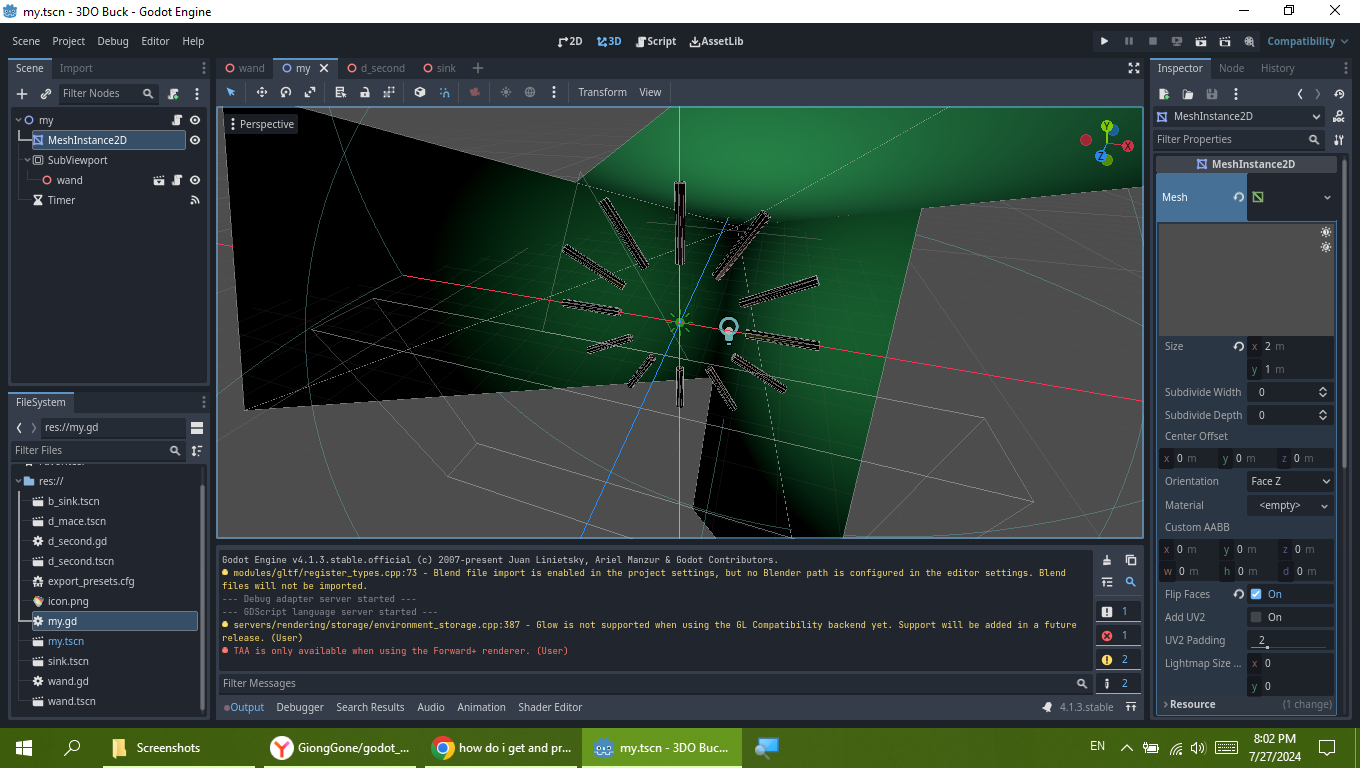
Task: Click the Movie Maker mode reel icon
Action: [1250, 41]
